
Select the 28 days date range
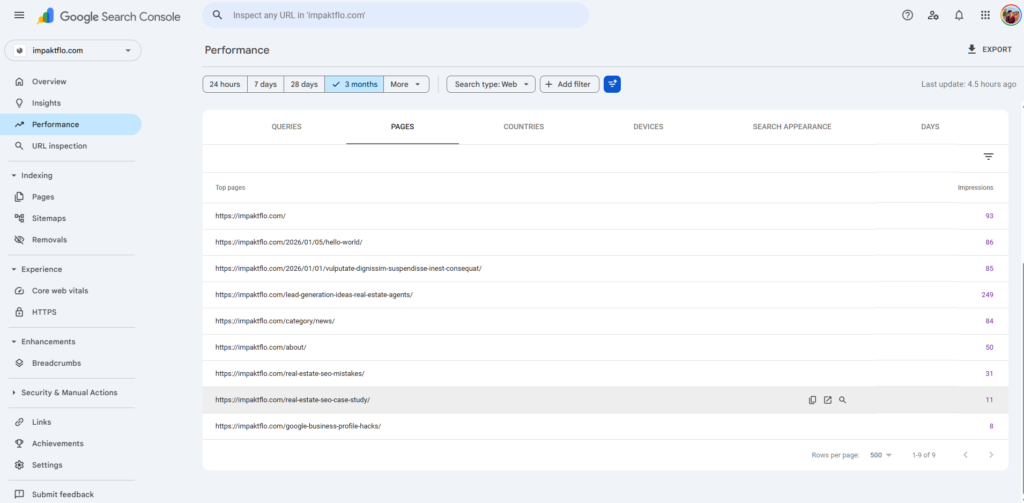(x=304, y=84)
